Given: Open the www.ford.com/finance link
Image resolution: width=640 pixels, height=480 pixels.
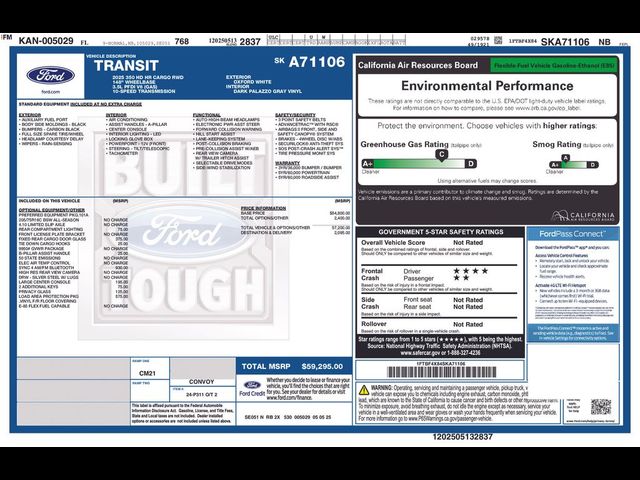Looking at the screenshot, I should coord(289,398).
